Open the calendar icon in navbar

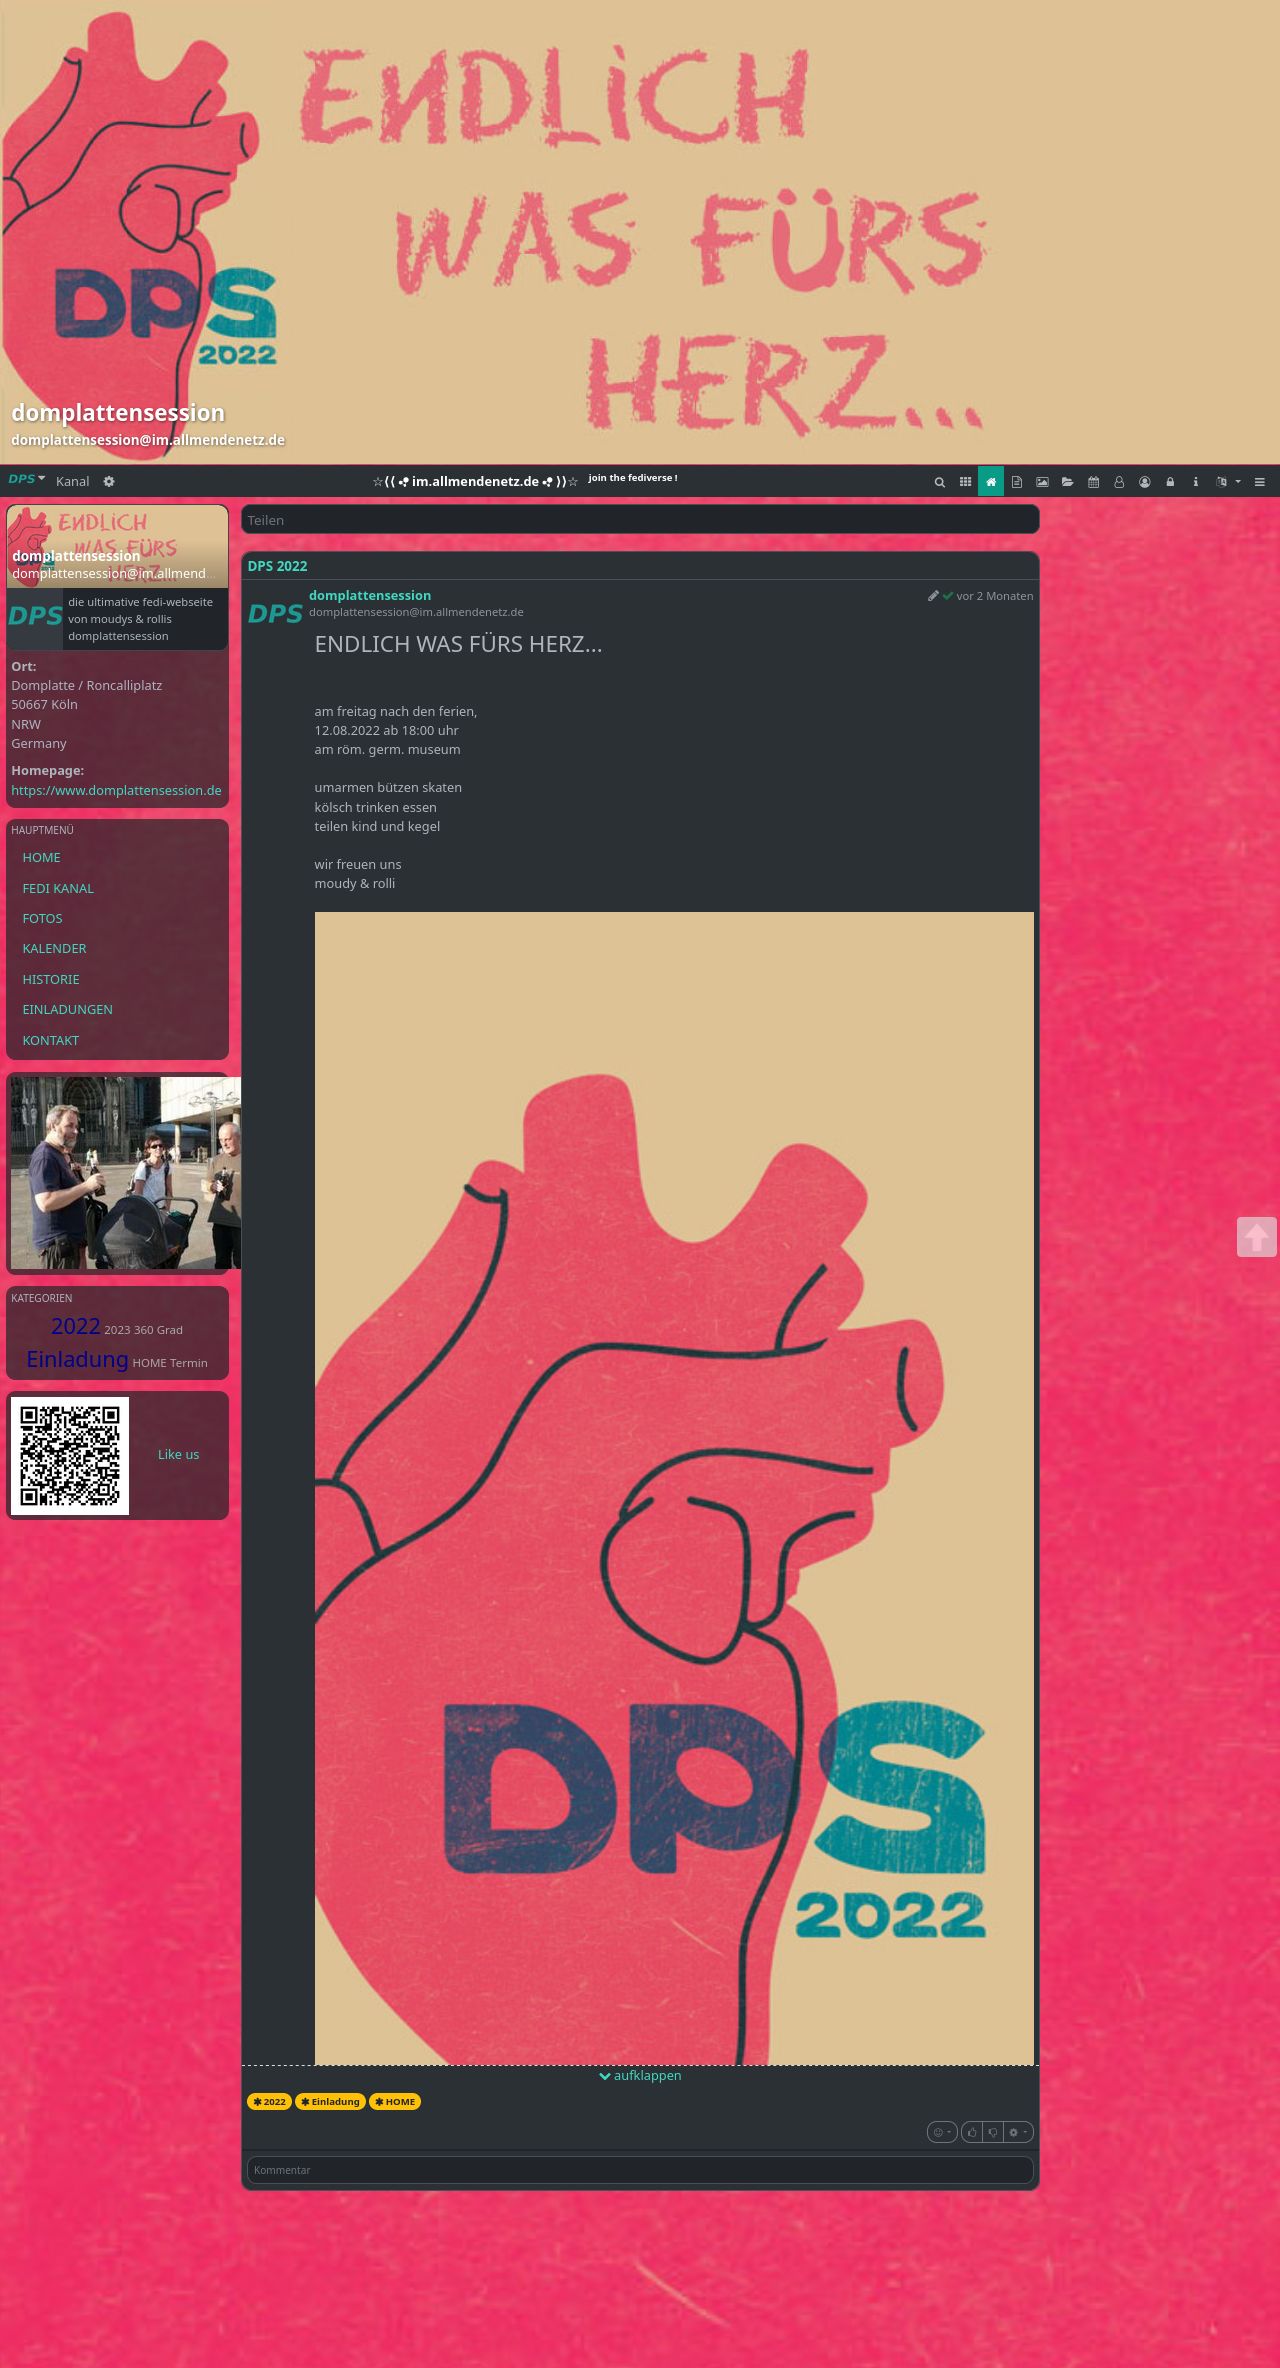[x=1093, y=482]
